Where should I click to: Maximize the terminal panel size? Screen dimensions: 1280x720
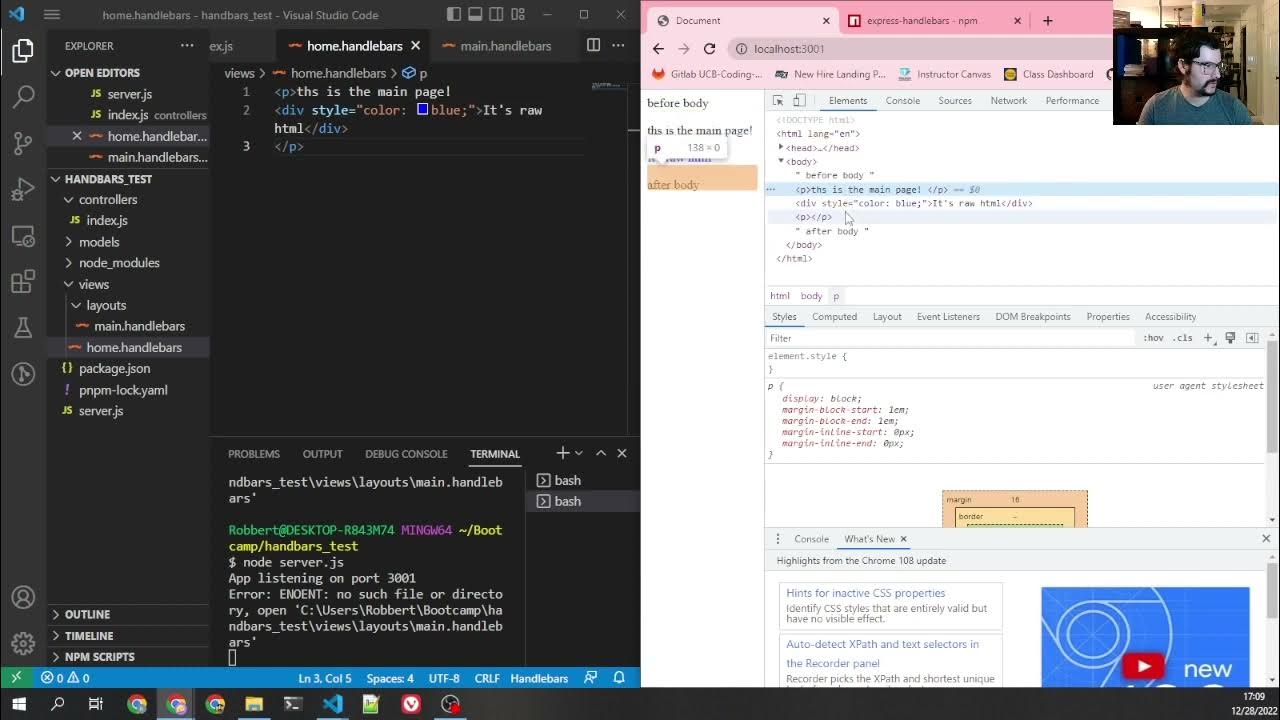[601, 453]
